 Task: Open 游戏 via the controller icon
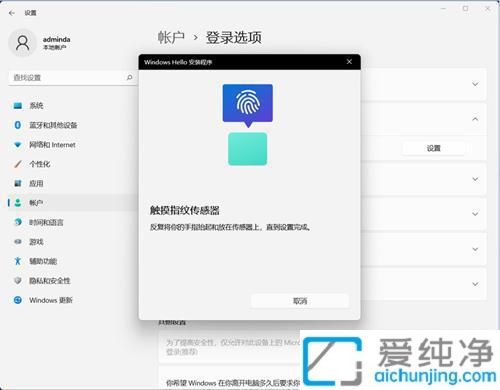[18, 242]
